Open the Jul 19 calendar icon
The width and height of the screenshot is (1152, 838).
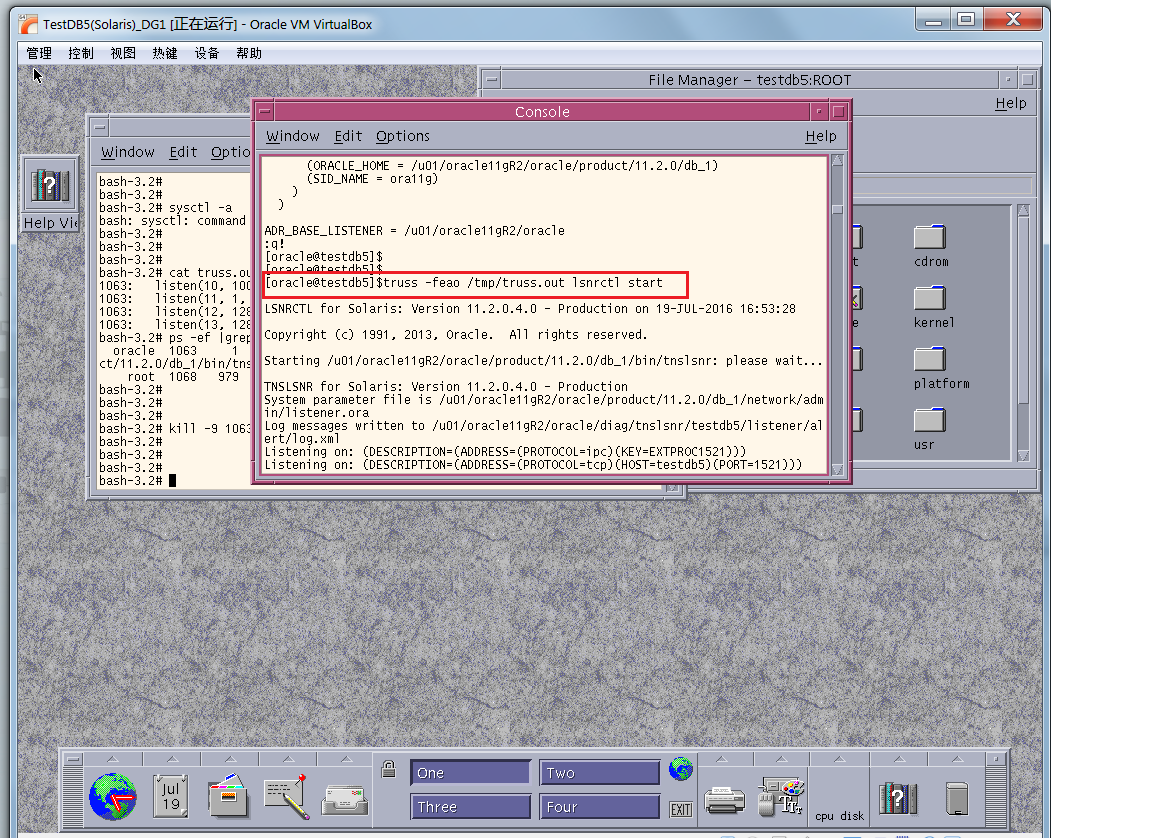[x=170, y=796]
